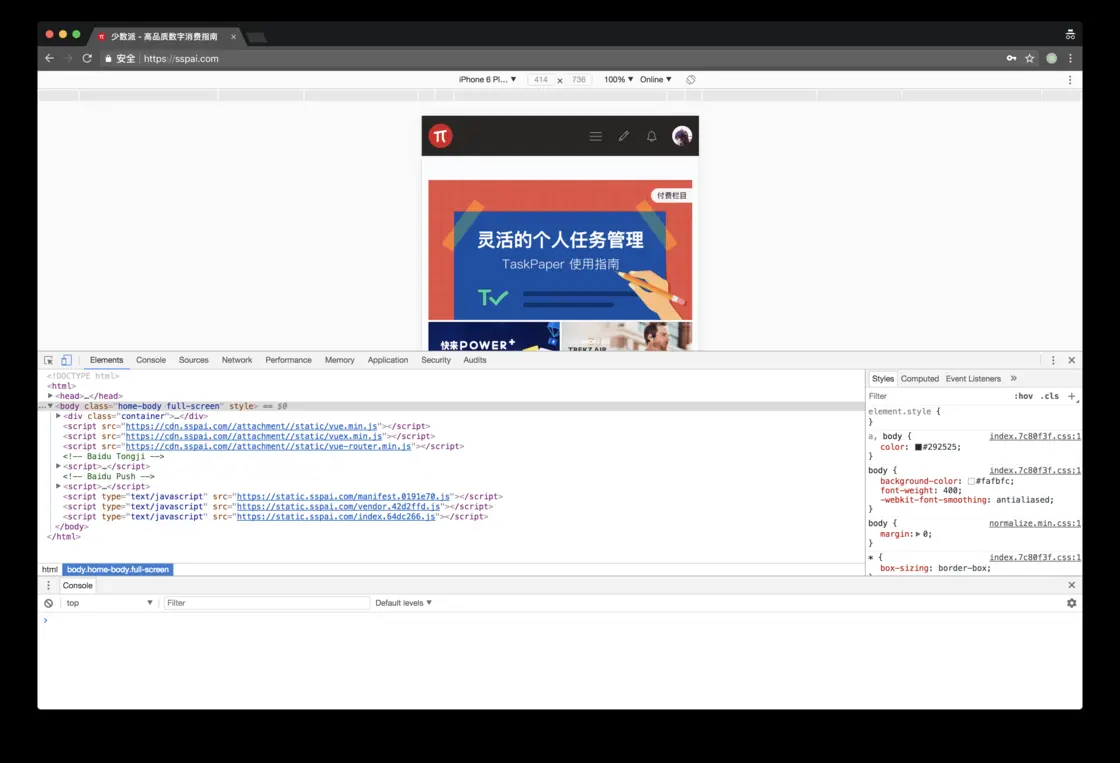The width and height of the screenshot is (1120, 763).
Task: Click the Styles Filter input
Action: (x=937, y=396)
